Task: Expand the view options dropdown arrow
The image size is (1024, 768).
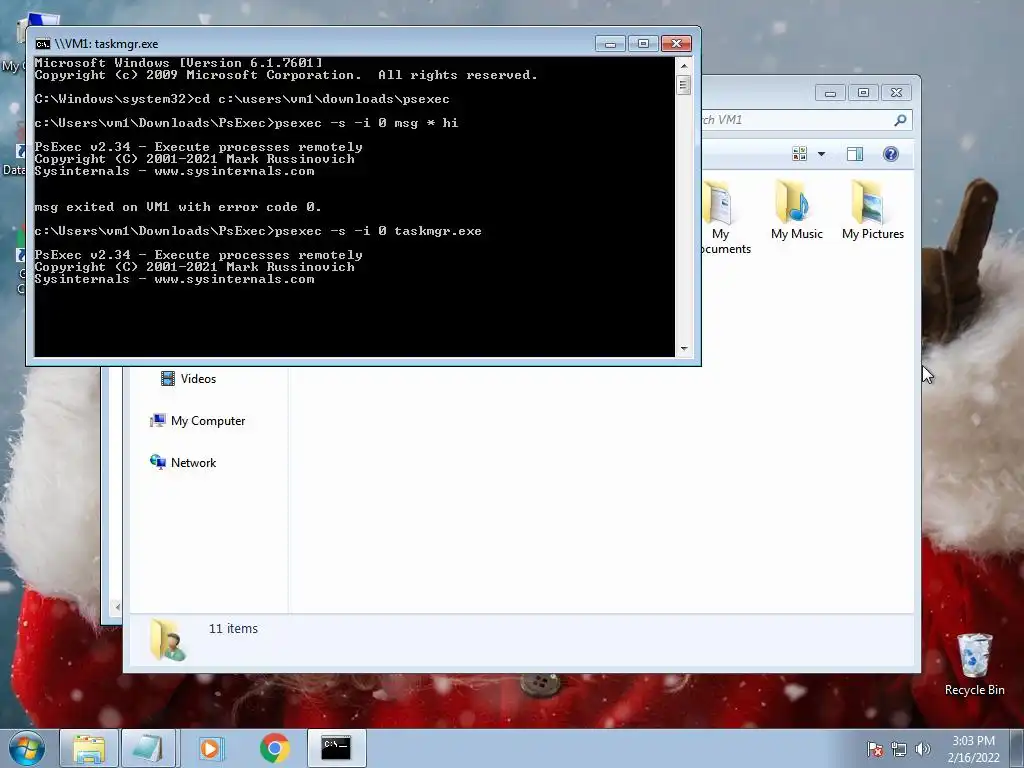Action: 822,154
